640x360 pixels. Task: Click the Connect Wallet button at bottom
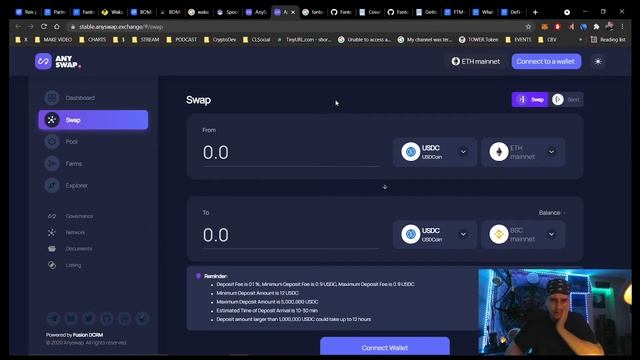384,347
